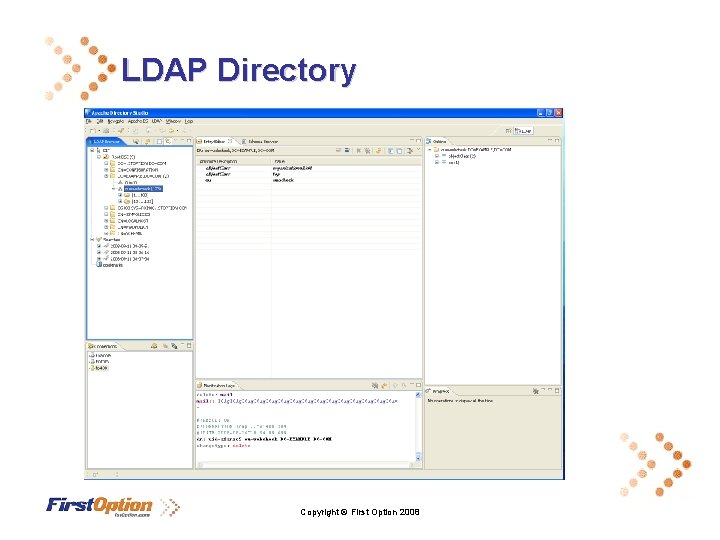Image resolution: width=720 pixels, height=540 pixels.
Task: Expand objectClass (2) in Outline
Action: pyautogui.click(x=437, y=156)
